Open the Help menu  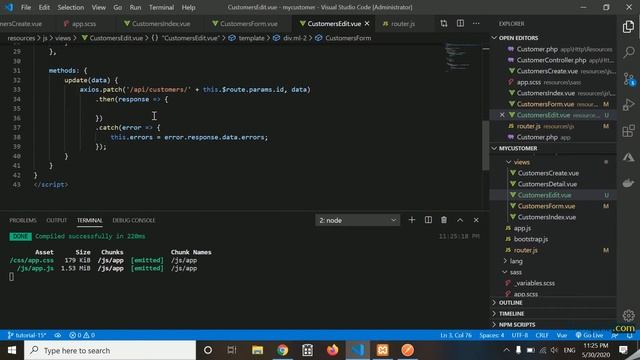click(188, 7)
